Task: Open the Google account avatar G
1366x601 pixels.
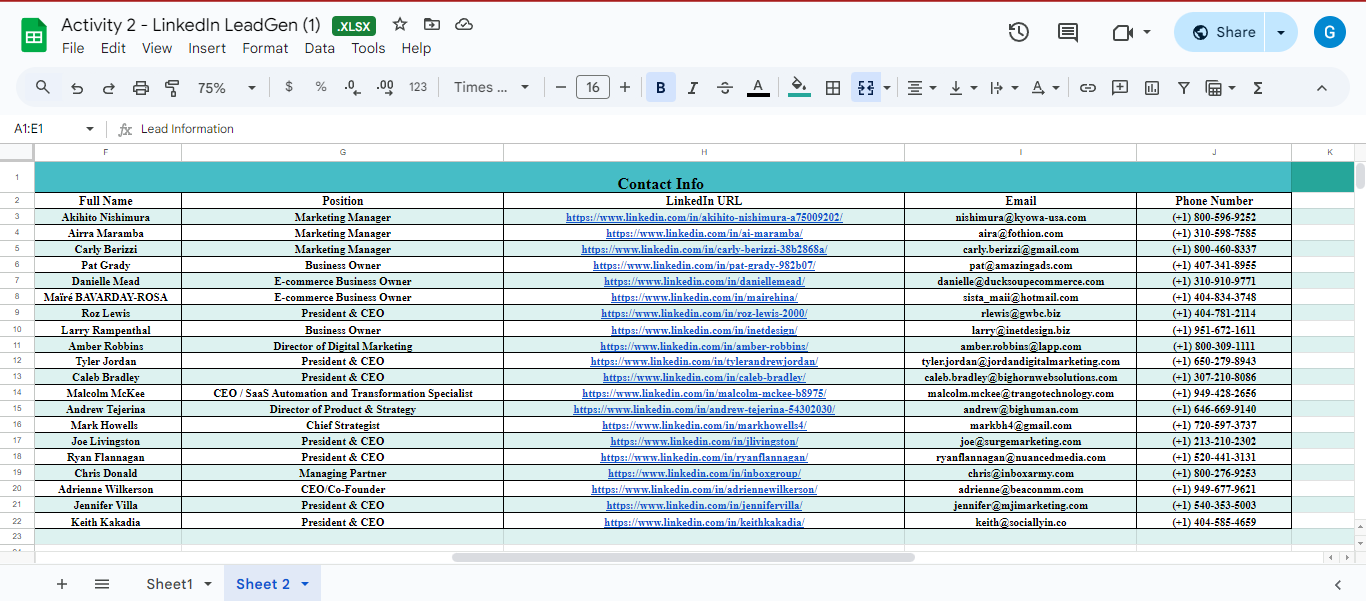Action: coord(1330,32)
